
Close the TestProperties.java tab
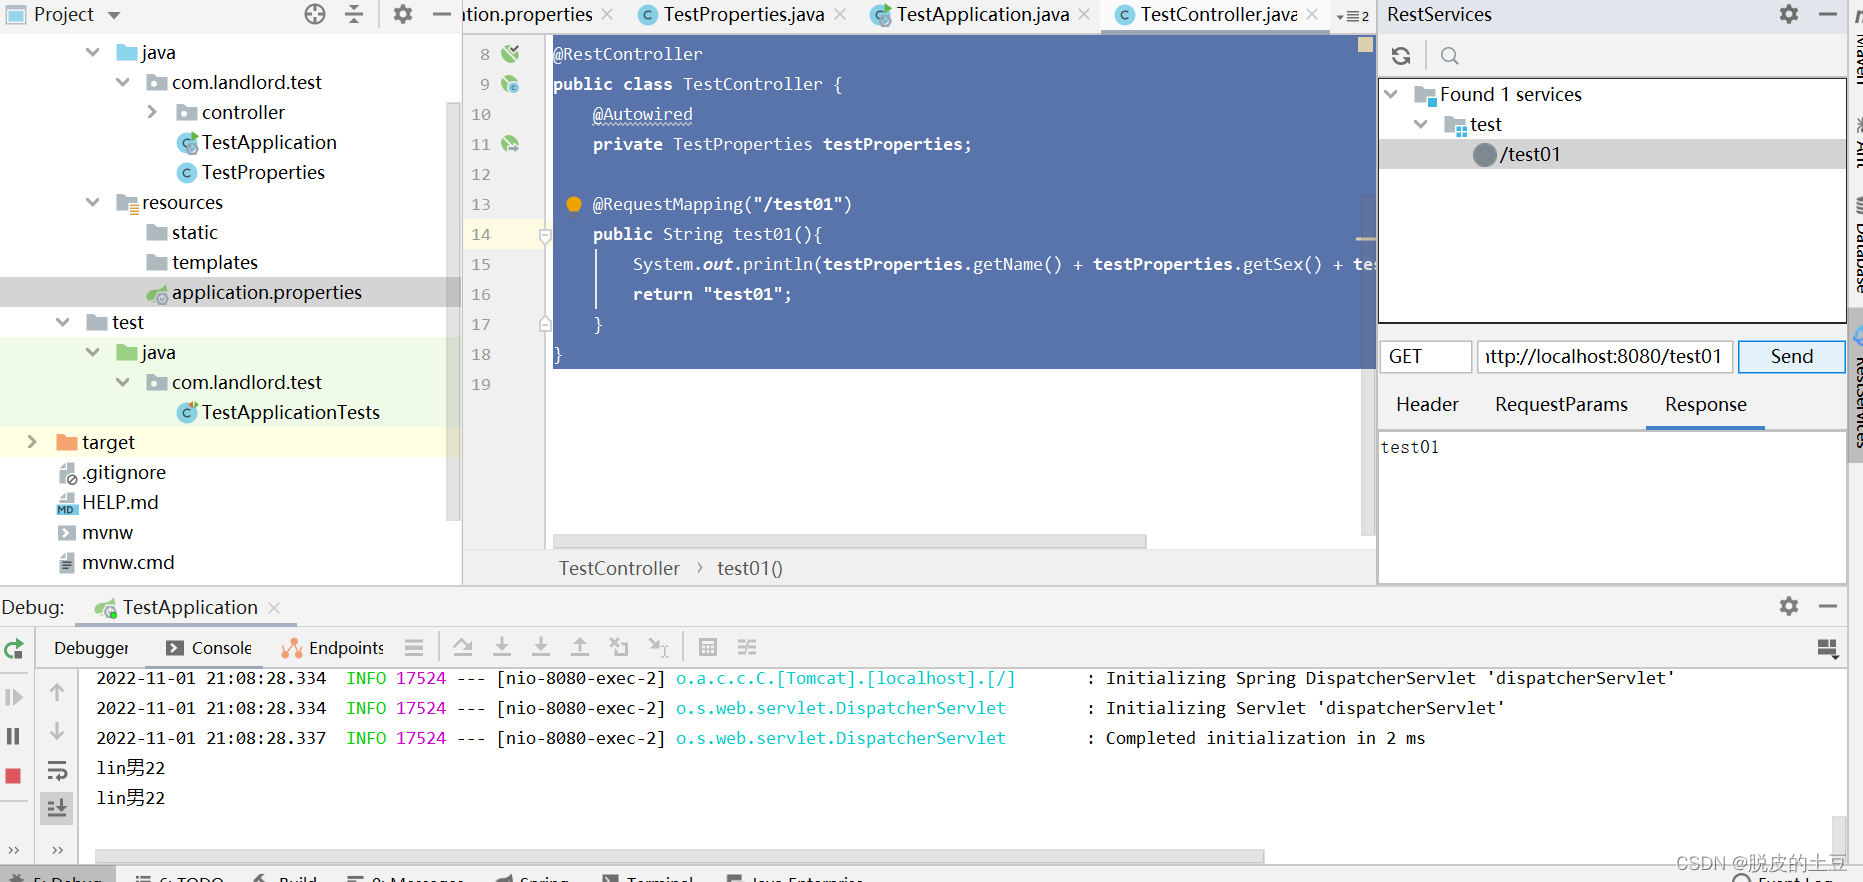(840, 15)
